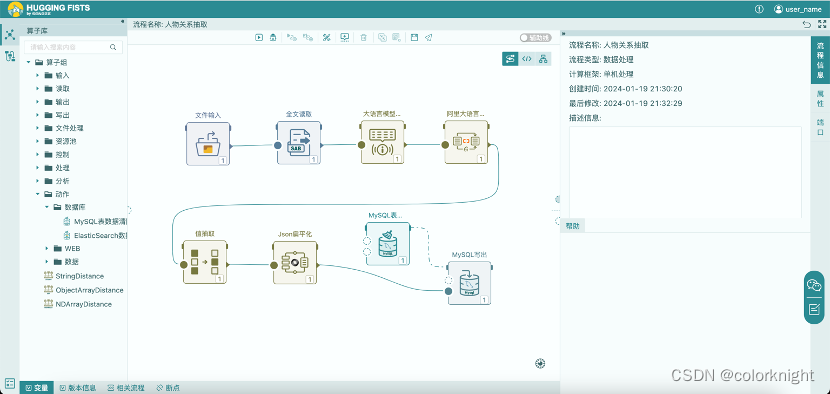
Task: Select the ObjectArrayDistance tree item
Action: (83, 290)
